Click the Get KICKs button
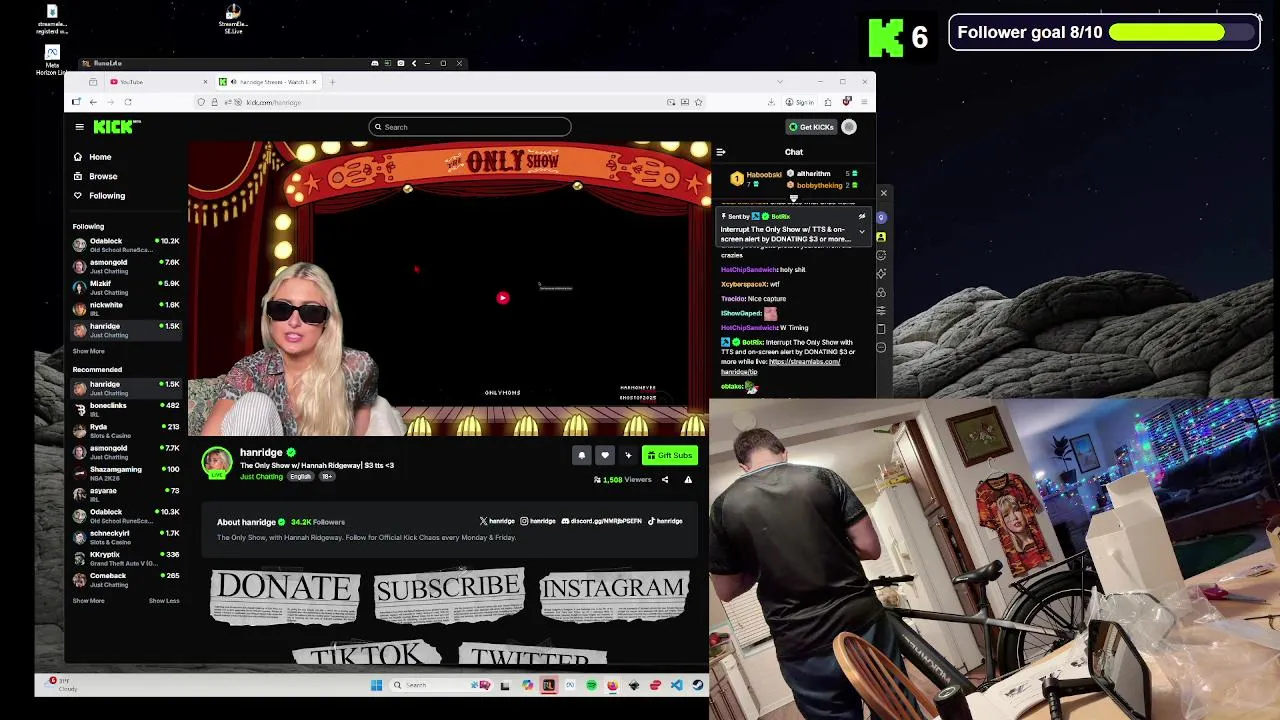The width and height of the screenshot is (1280, 720). point(810,127)
